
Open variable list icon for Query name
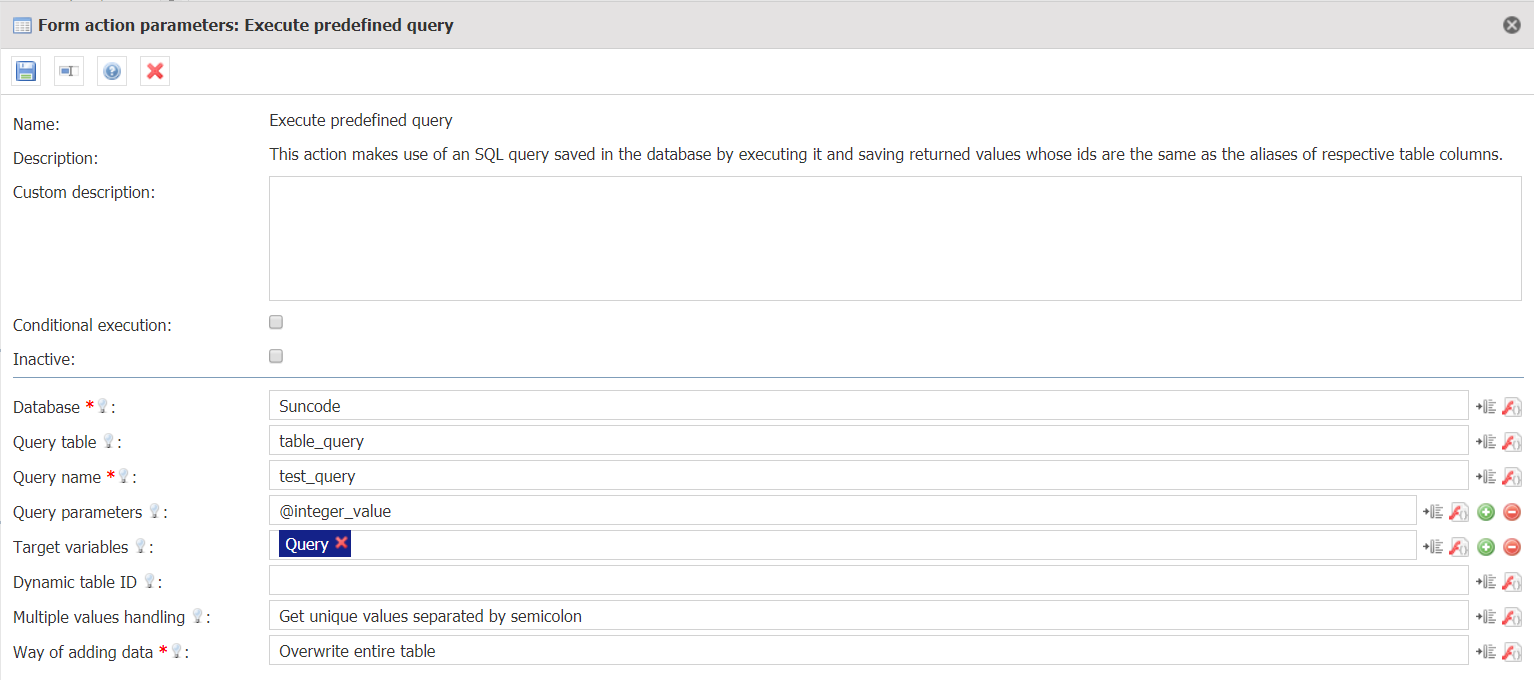point(1486,477)
